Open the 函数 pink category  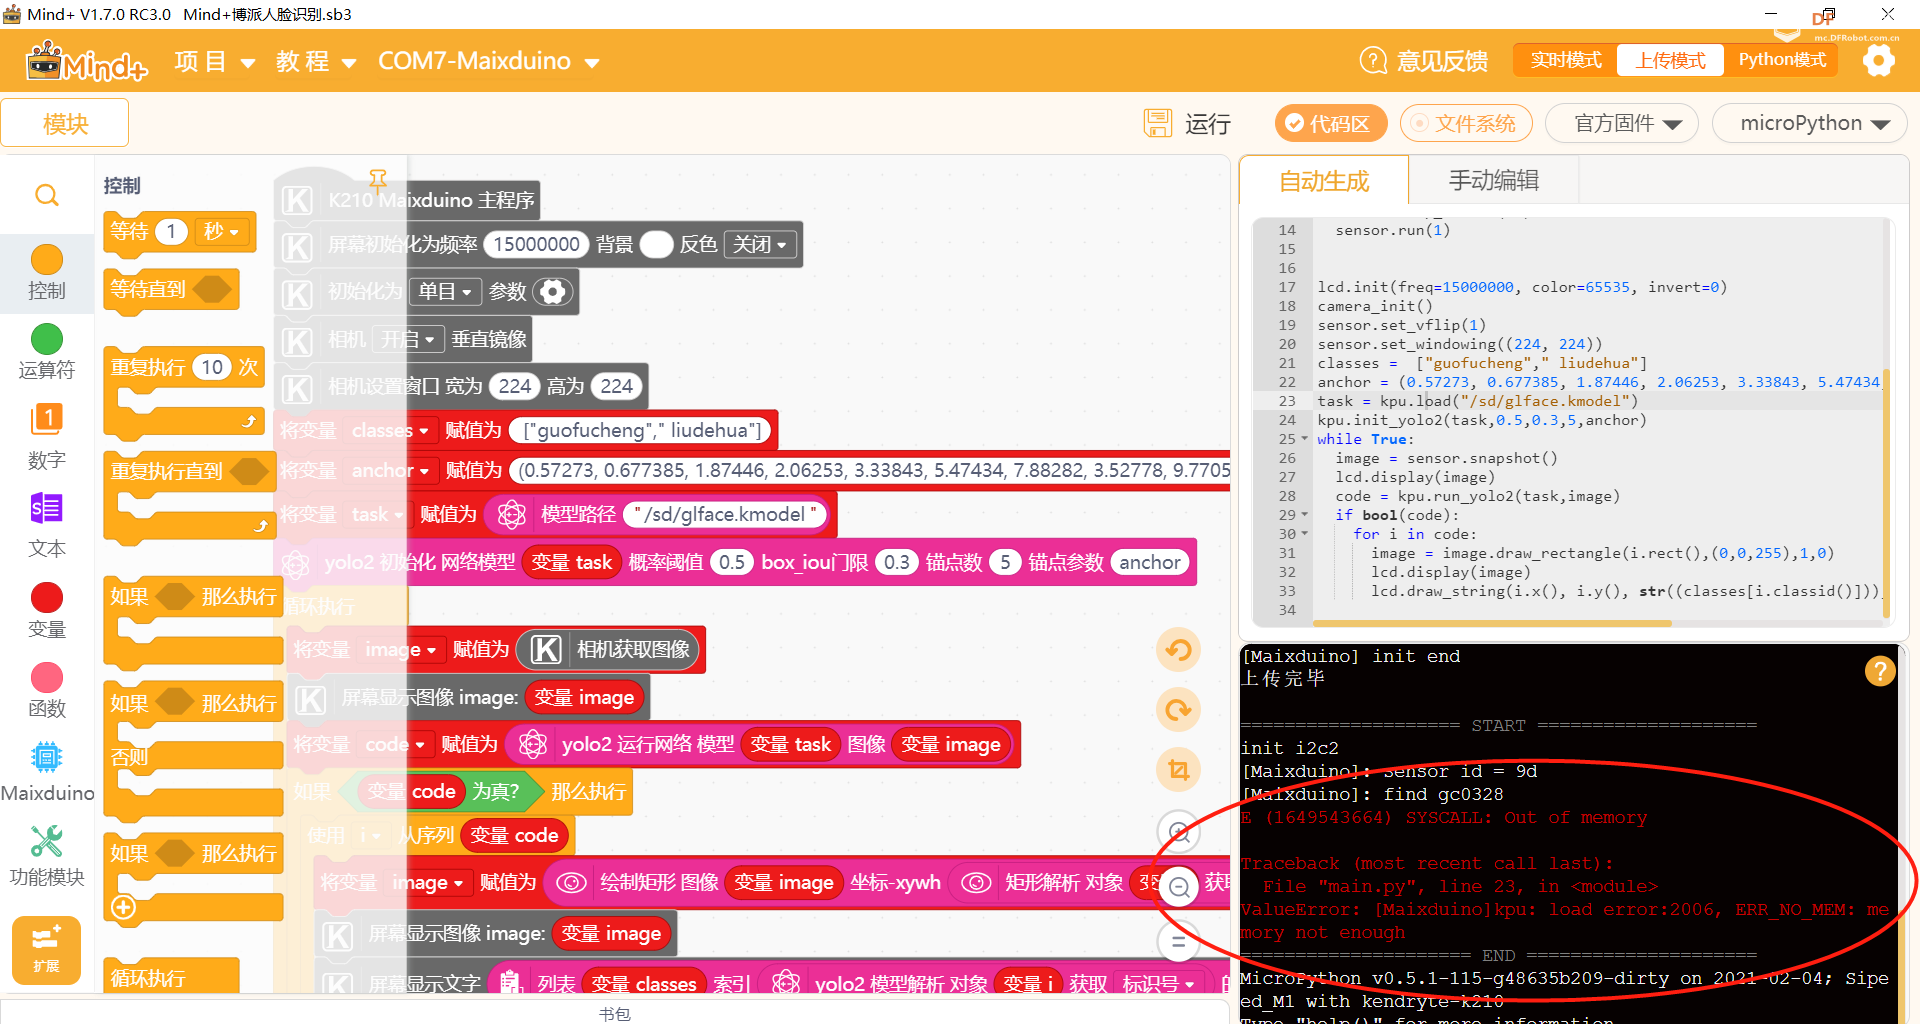pyautogui.click(x=47, y=677)
